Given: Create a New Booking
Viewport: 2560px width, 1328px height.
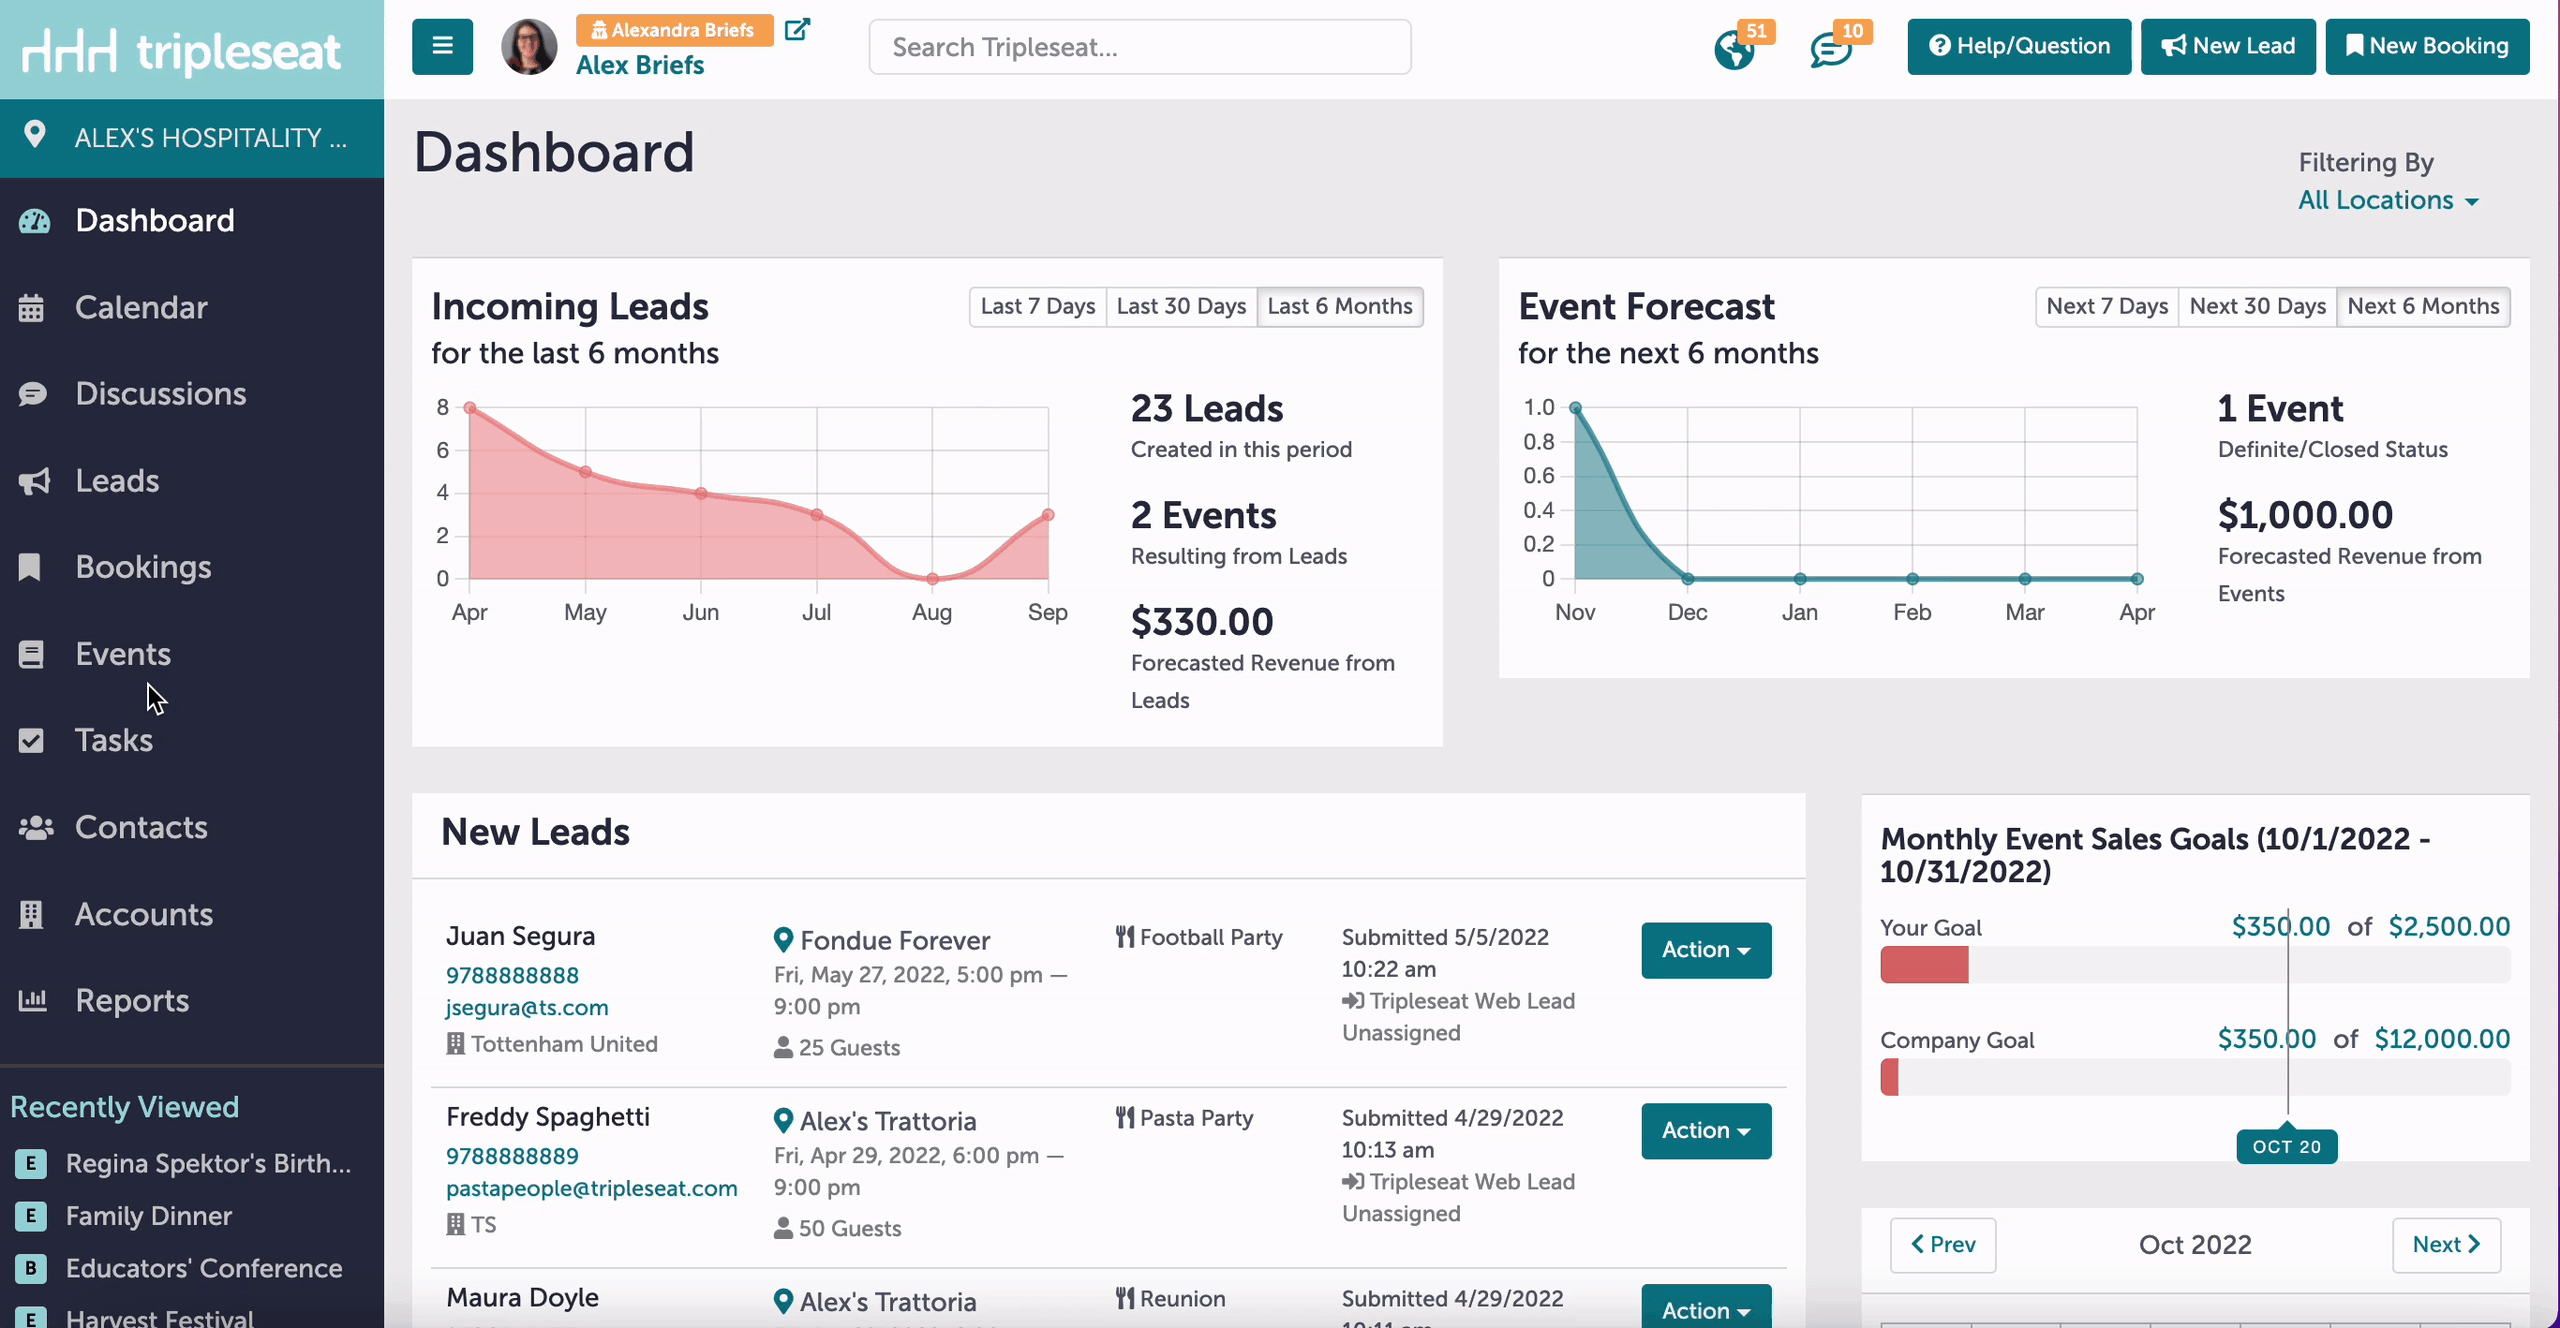Looking at the screenshot, I should pos(2427,46).
